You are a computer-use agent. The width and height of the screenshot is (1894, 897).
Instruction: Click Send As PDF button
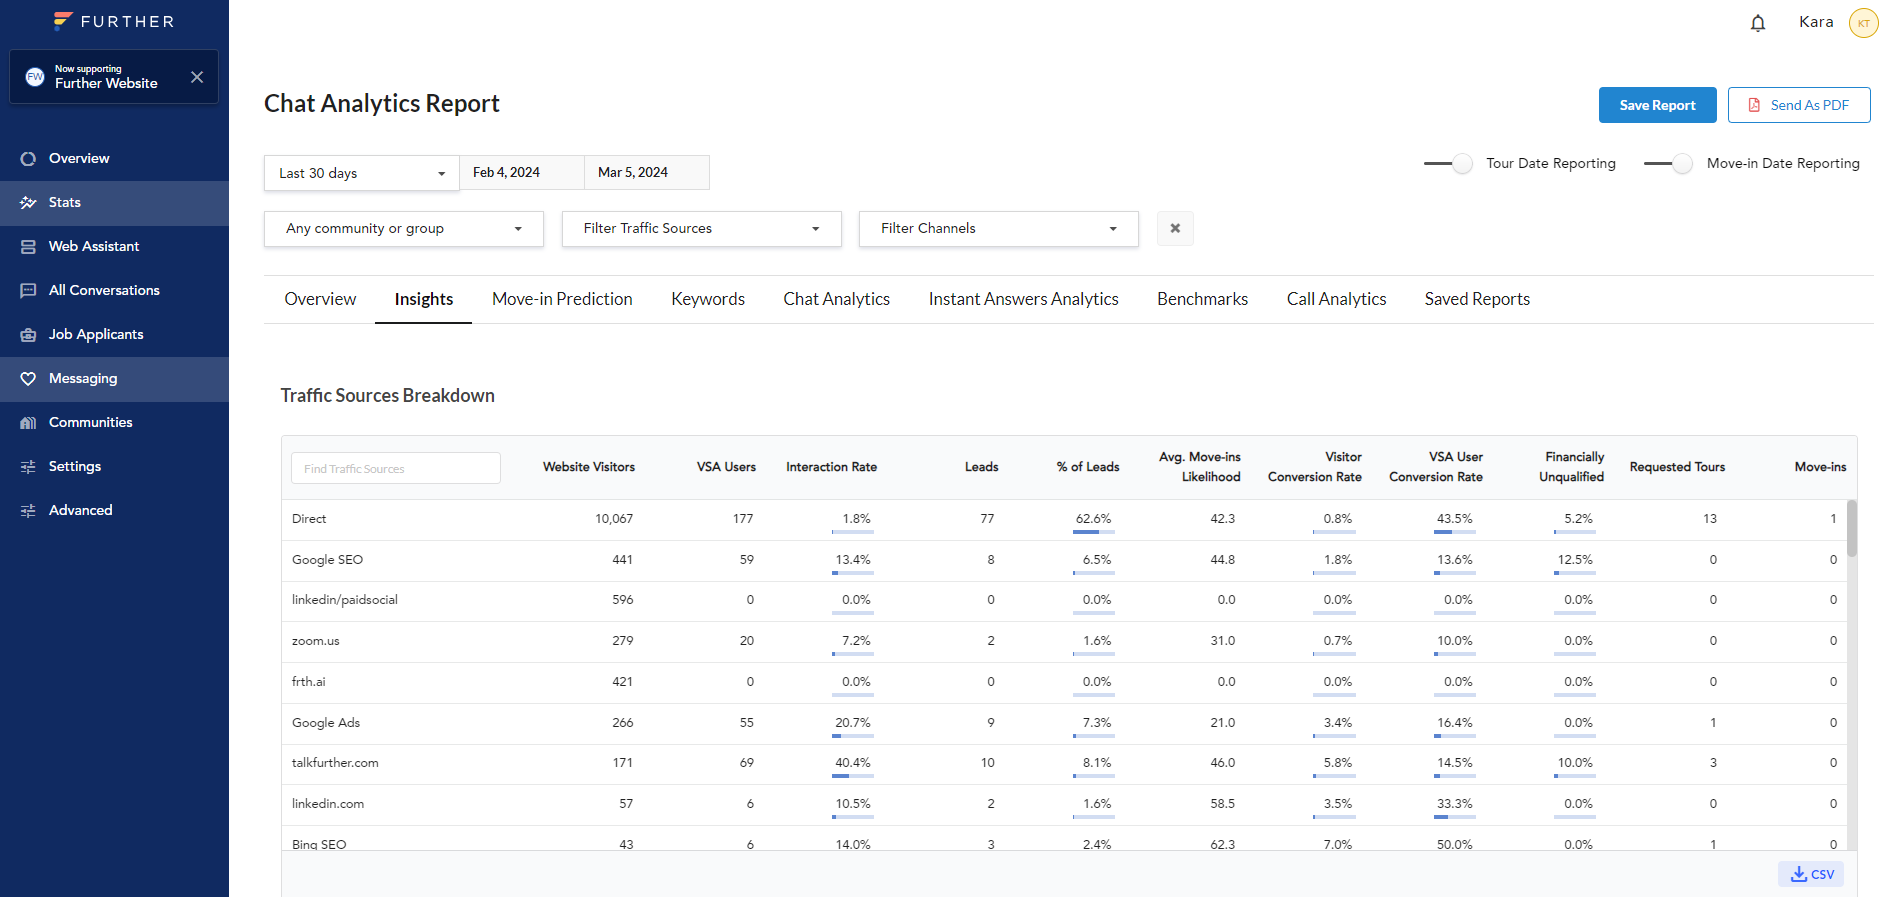(x=1798, y=105)
